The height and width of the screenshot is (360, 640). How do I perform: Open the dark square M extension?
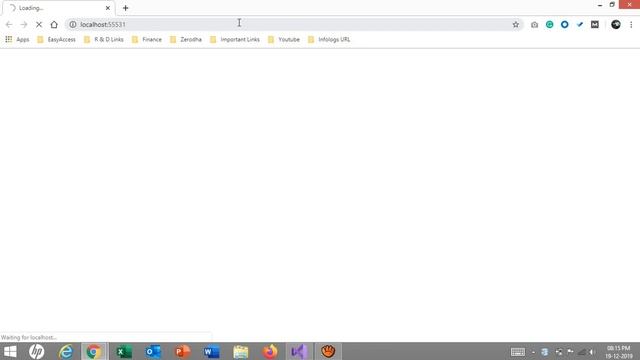pos(595,24)
